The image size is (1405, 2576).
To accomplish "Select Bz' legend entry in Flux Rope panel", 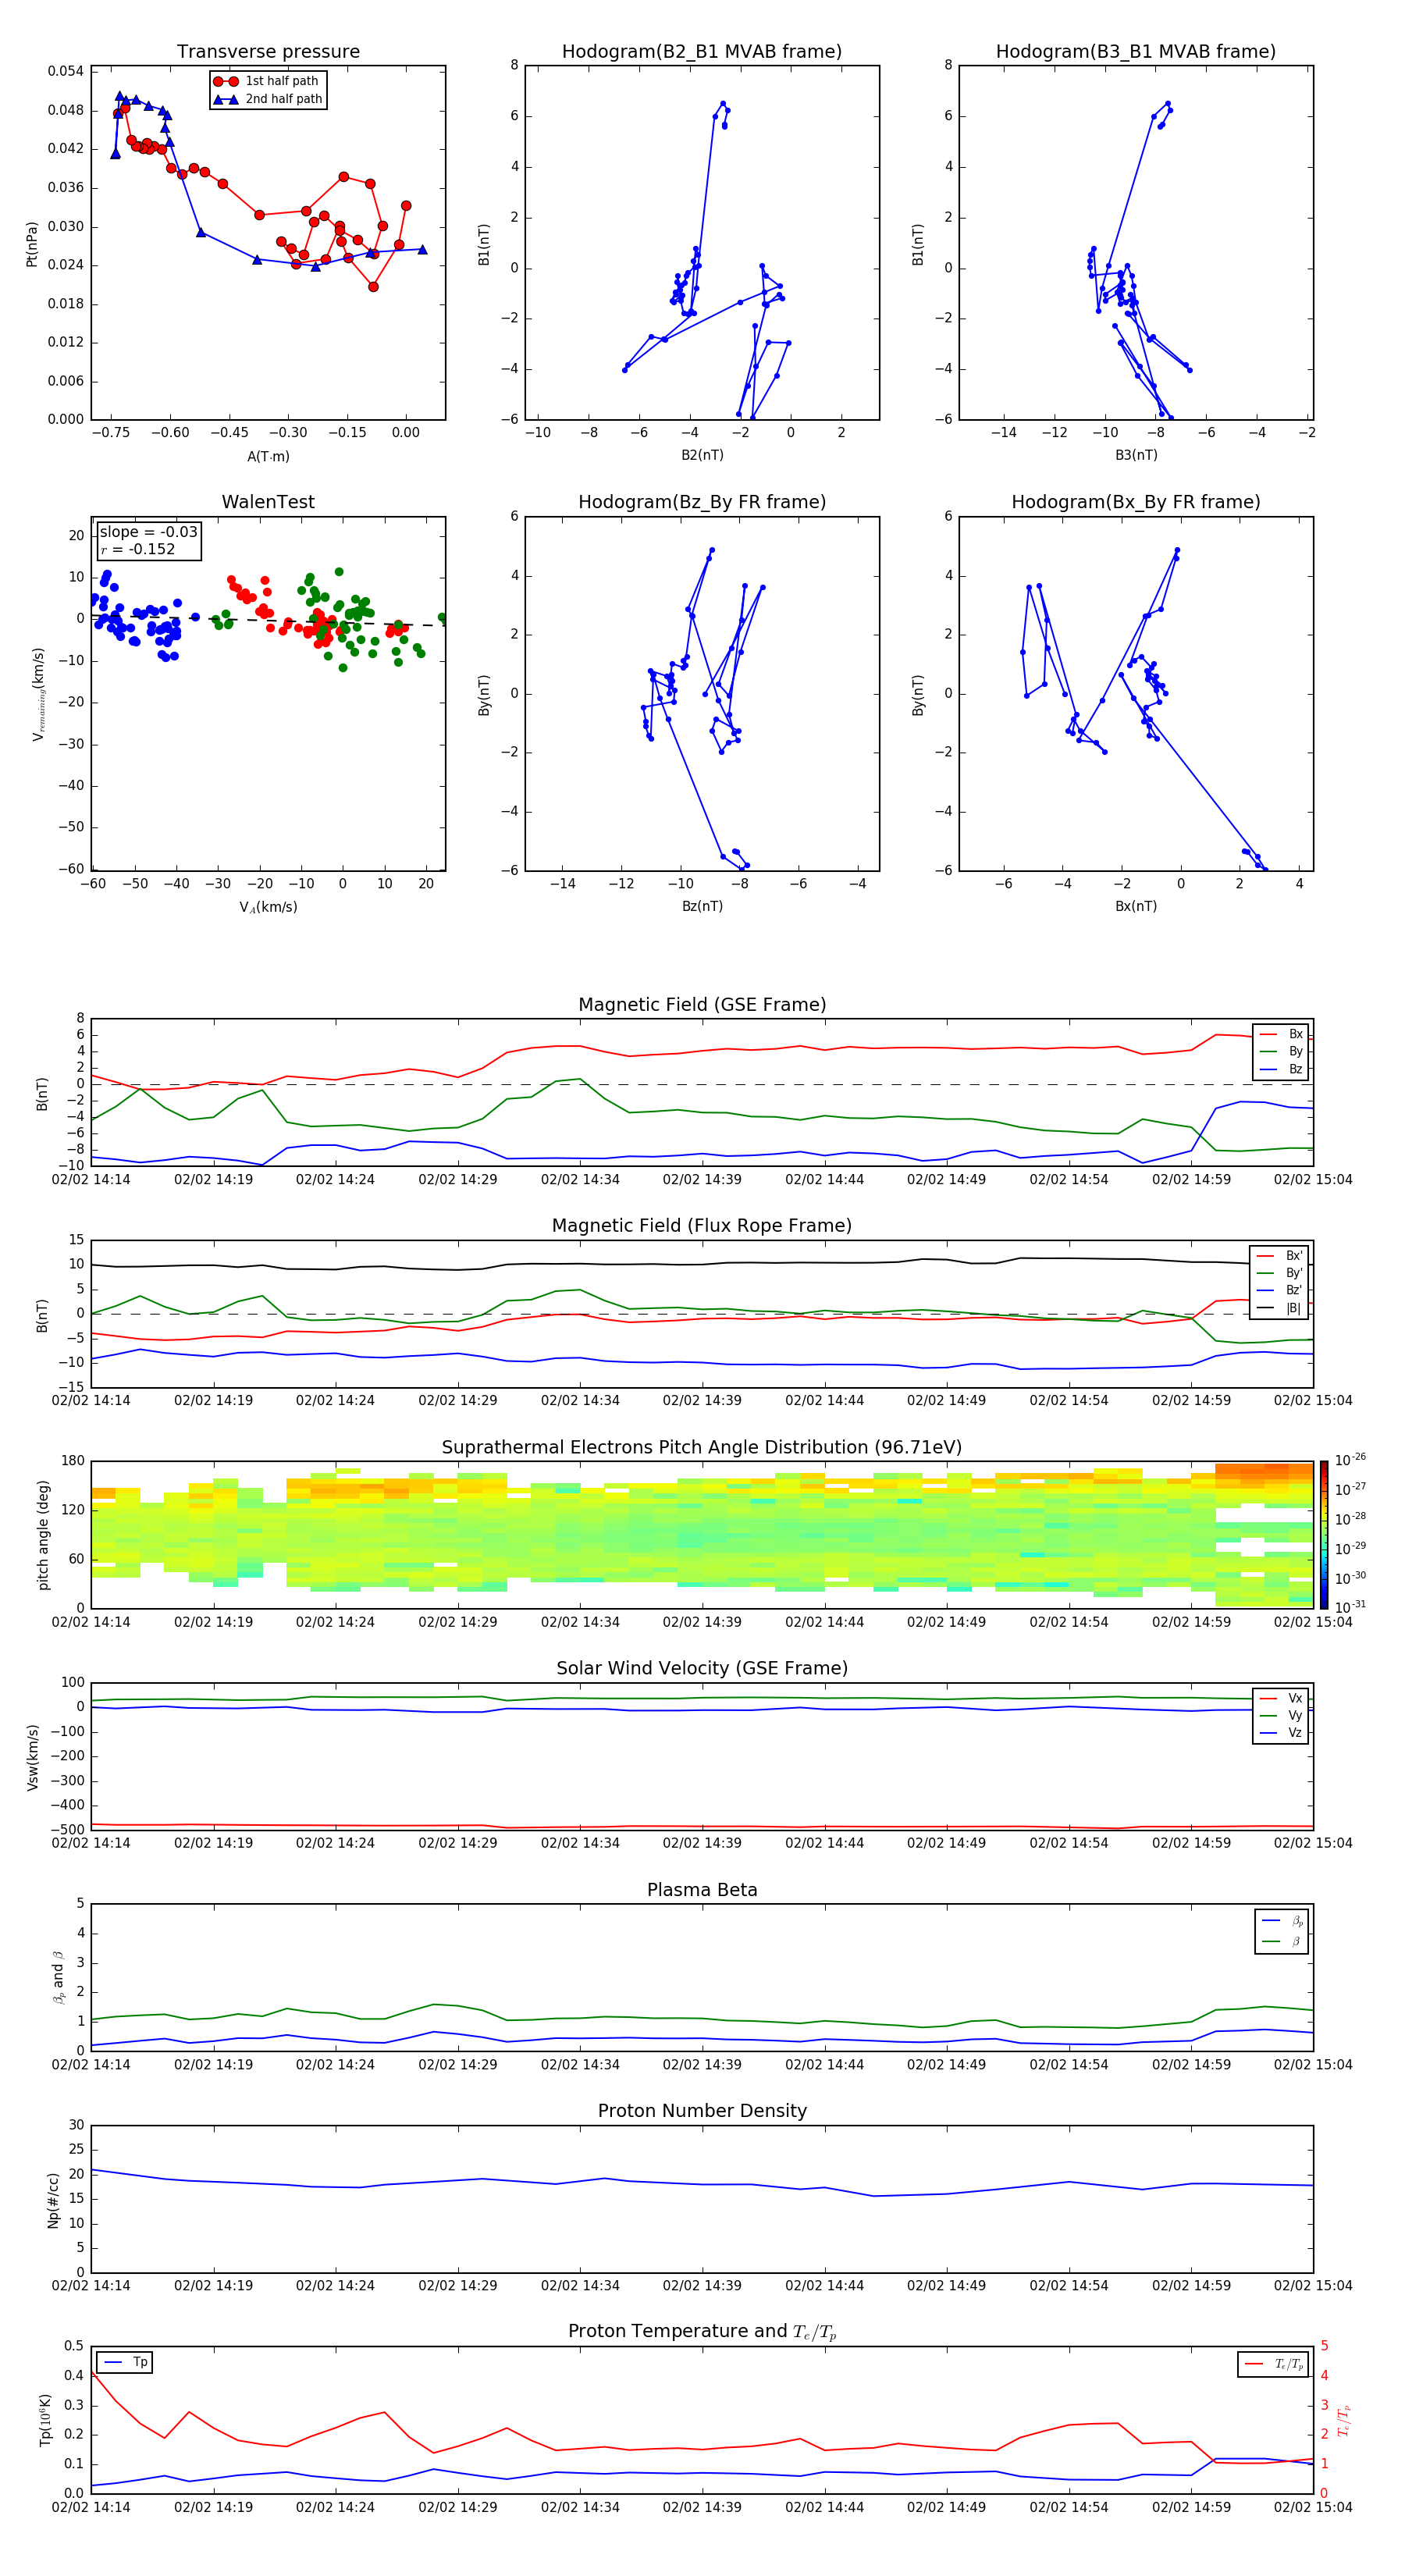I will [1280, 1290].
